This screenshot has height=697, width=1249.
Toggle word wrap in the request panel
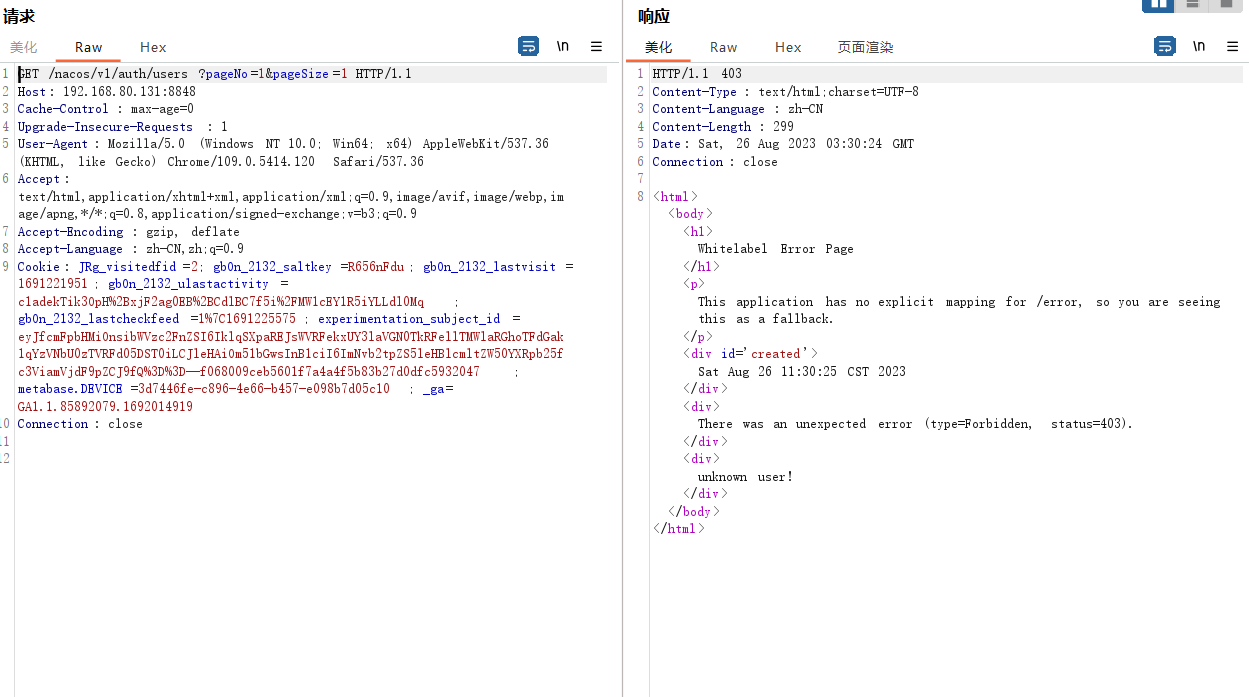pyautogui.click(x=528, y=46)
